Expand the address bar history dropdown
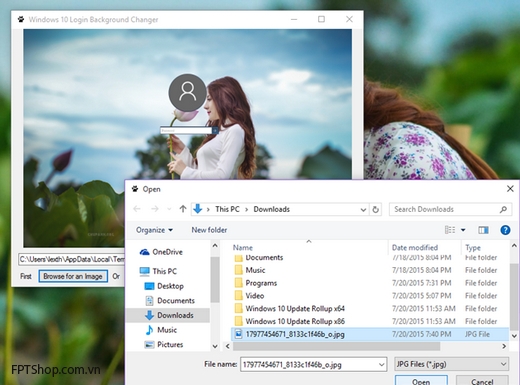Image resolution: width=520 pixels, height=385 pixels. pos(363,210)
